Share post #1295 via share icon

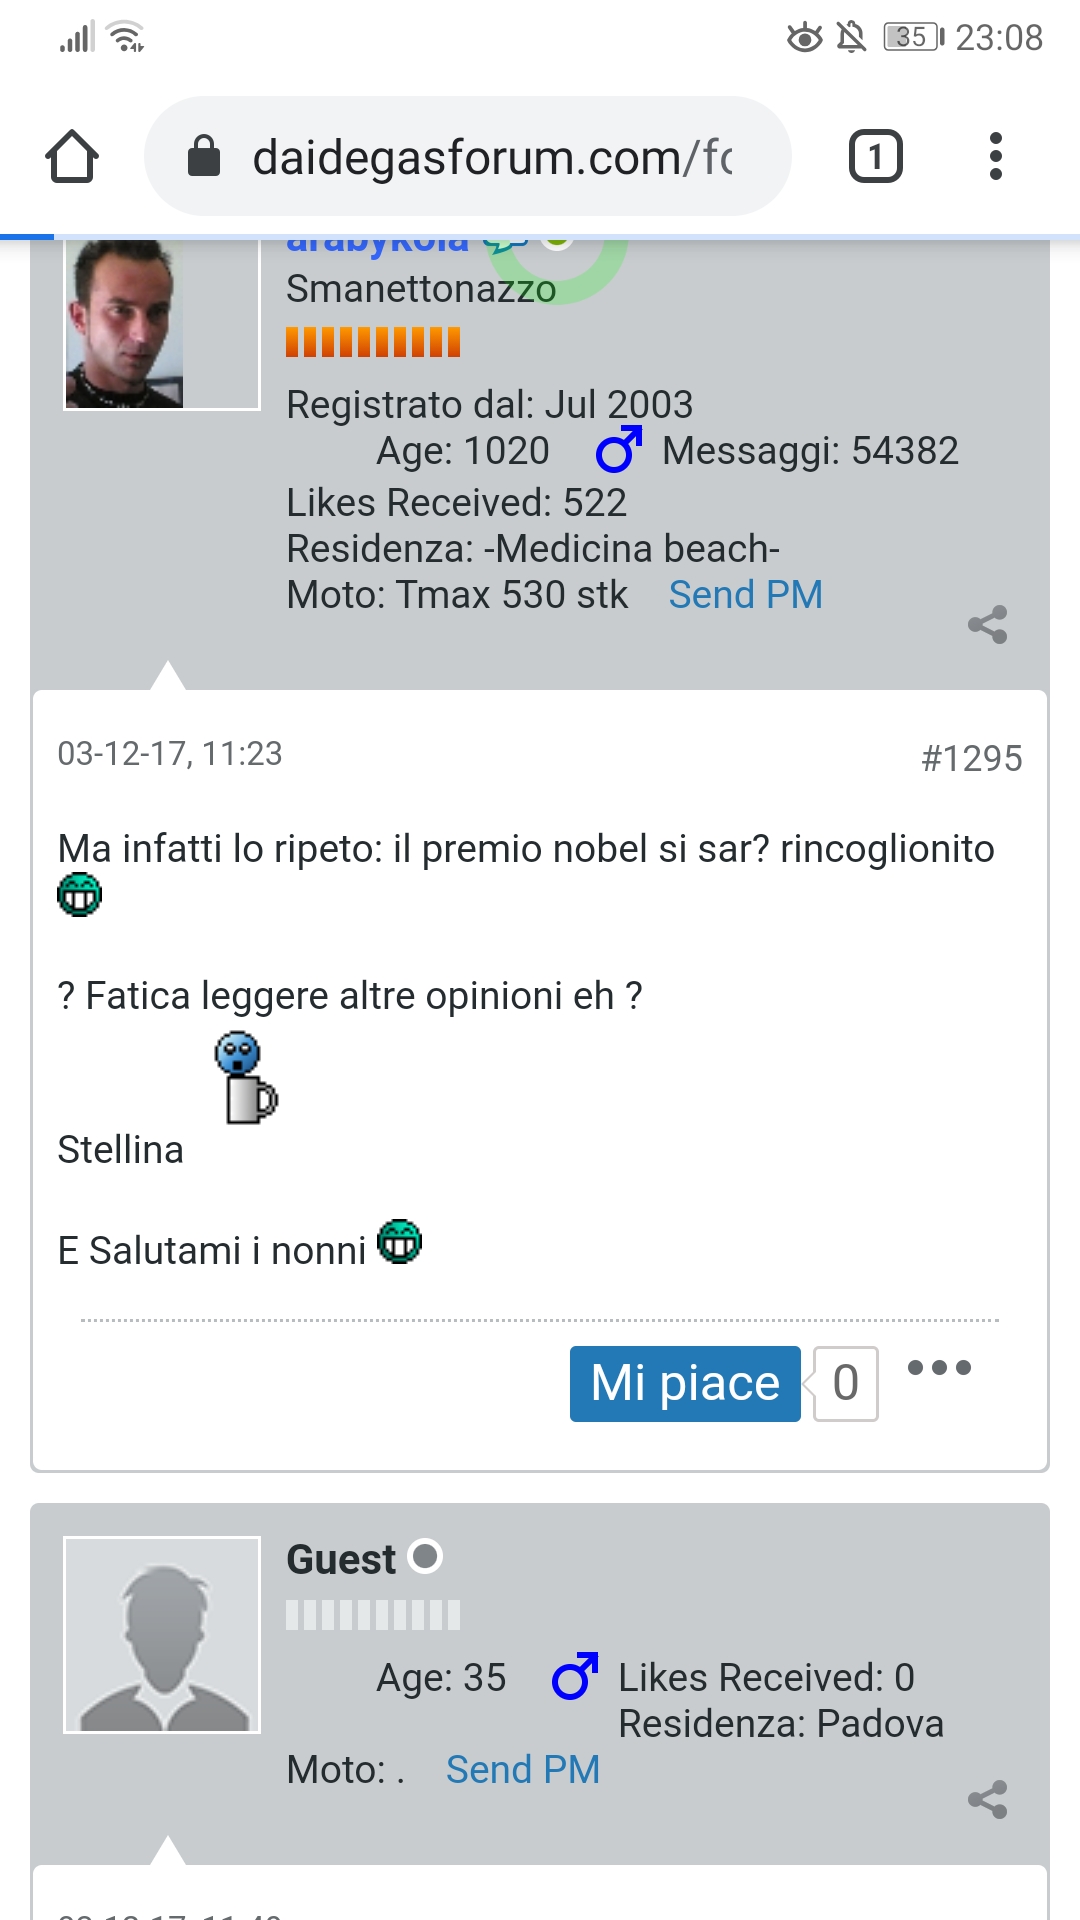tap(987, 625)
